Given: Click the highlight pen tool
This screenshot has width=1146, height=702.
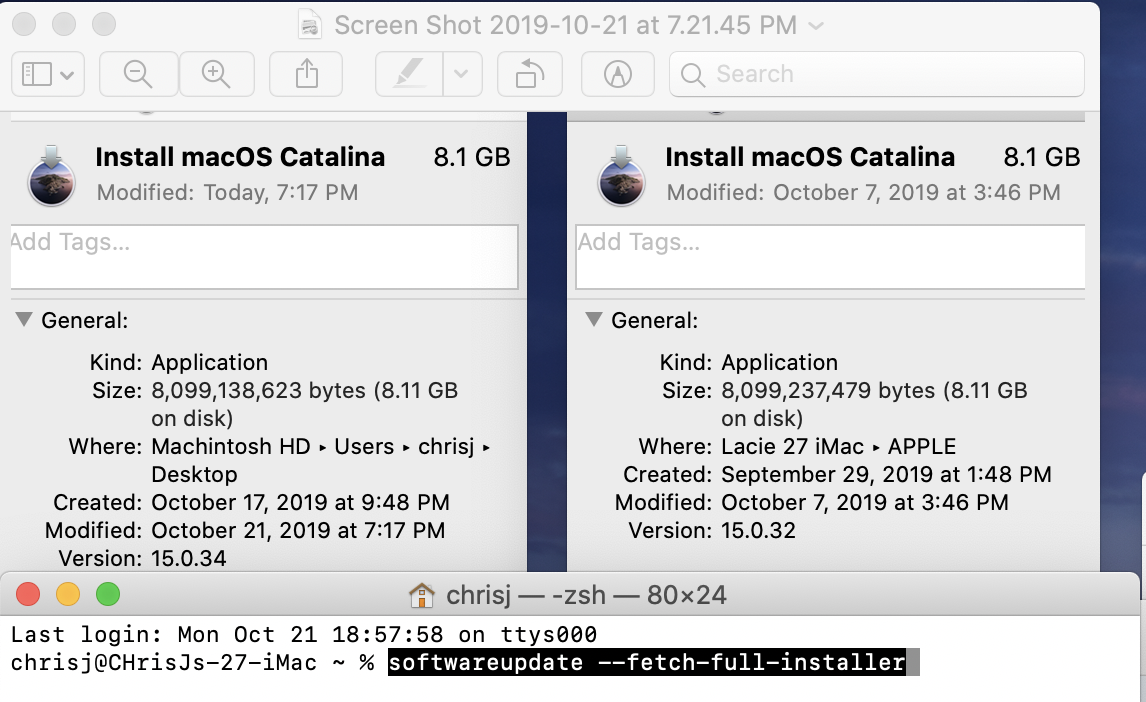Looking at the screenshot, I should 409,74.
